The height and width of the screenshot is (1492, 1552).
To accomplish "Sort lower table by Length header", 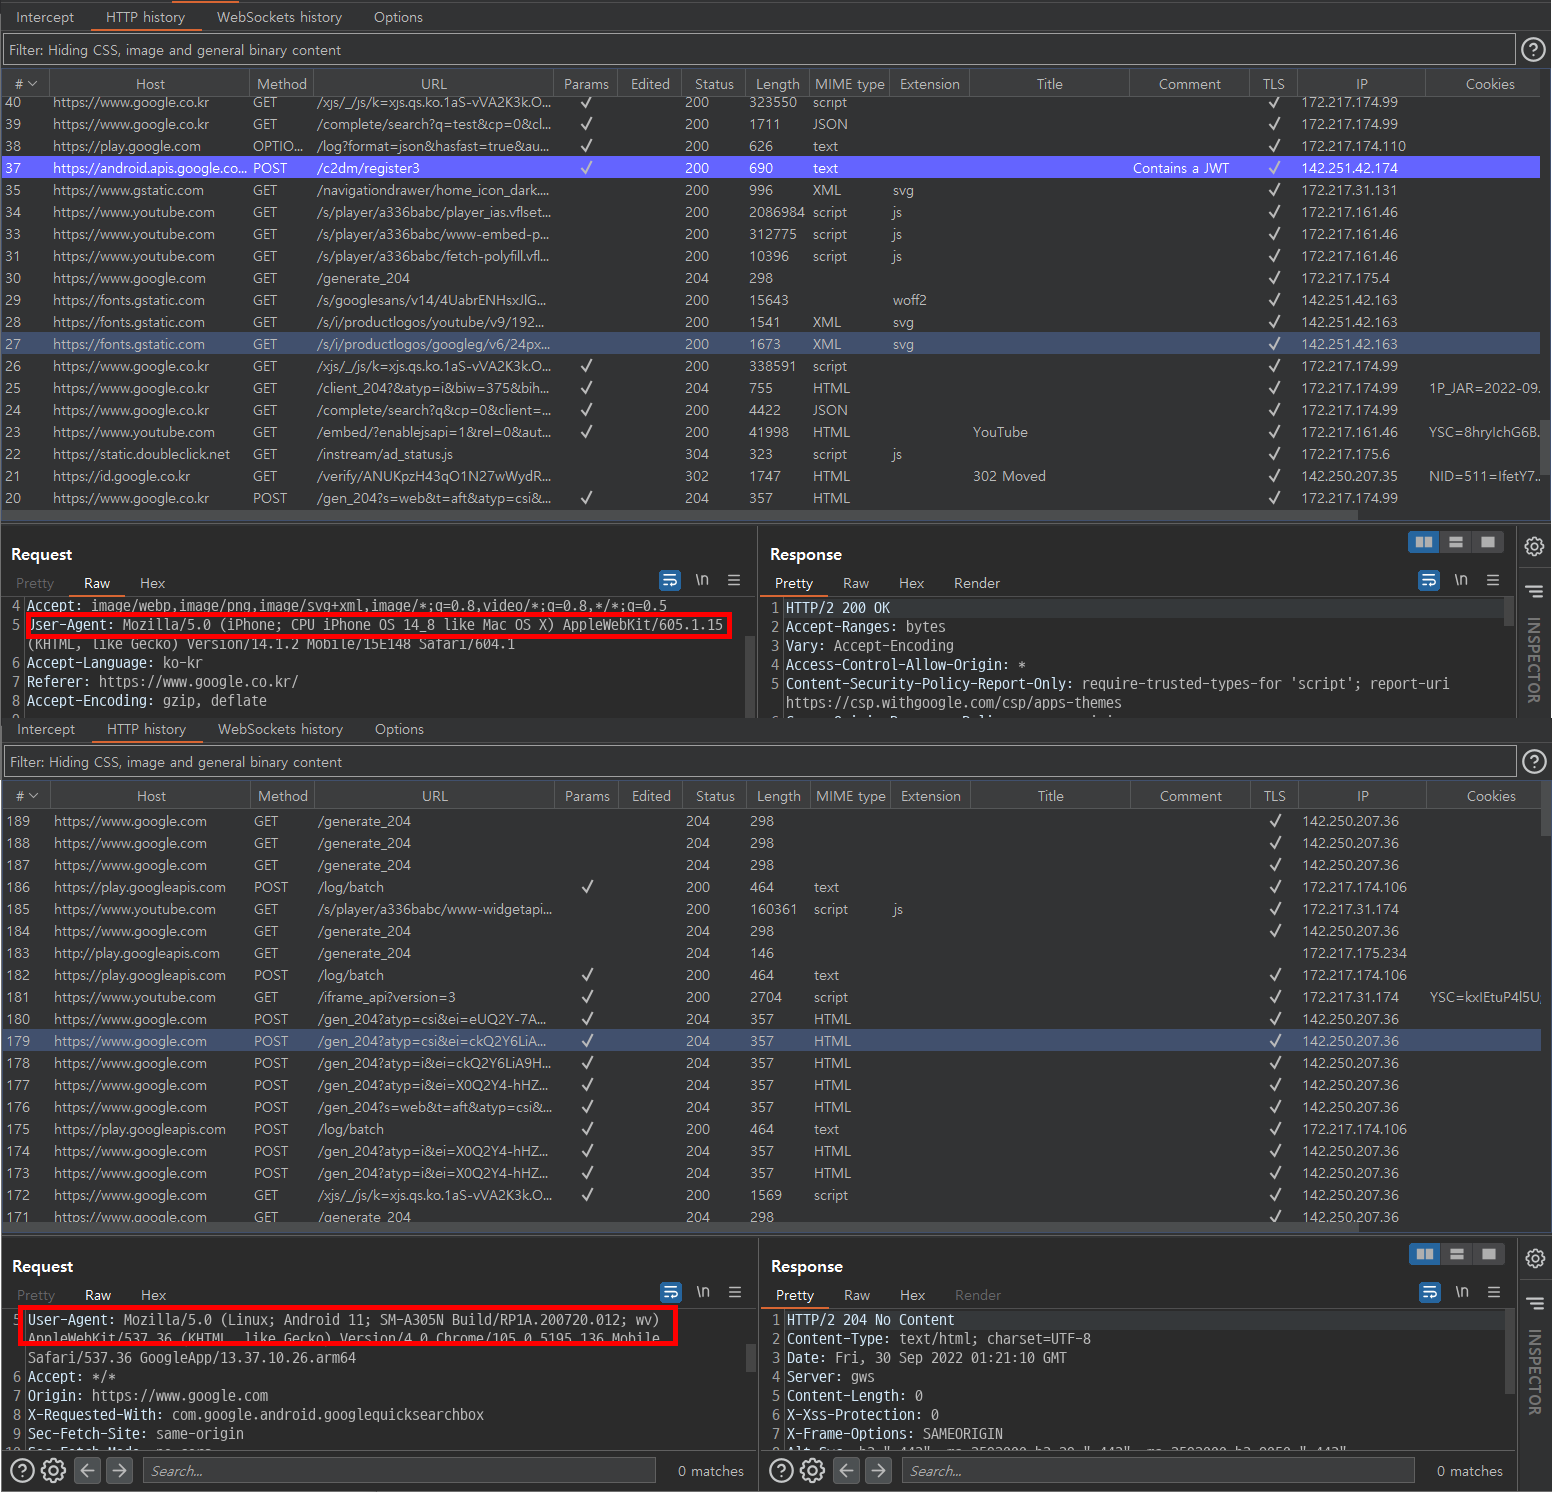I will point(779,796).
